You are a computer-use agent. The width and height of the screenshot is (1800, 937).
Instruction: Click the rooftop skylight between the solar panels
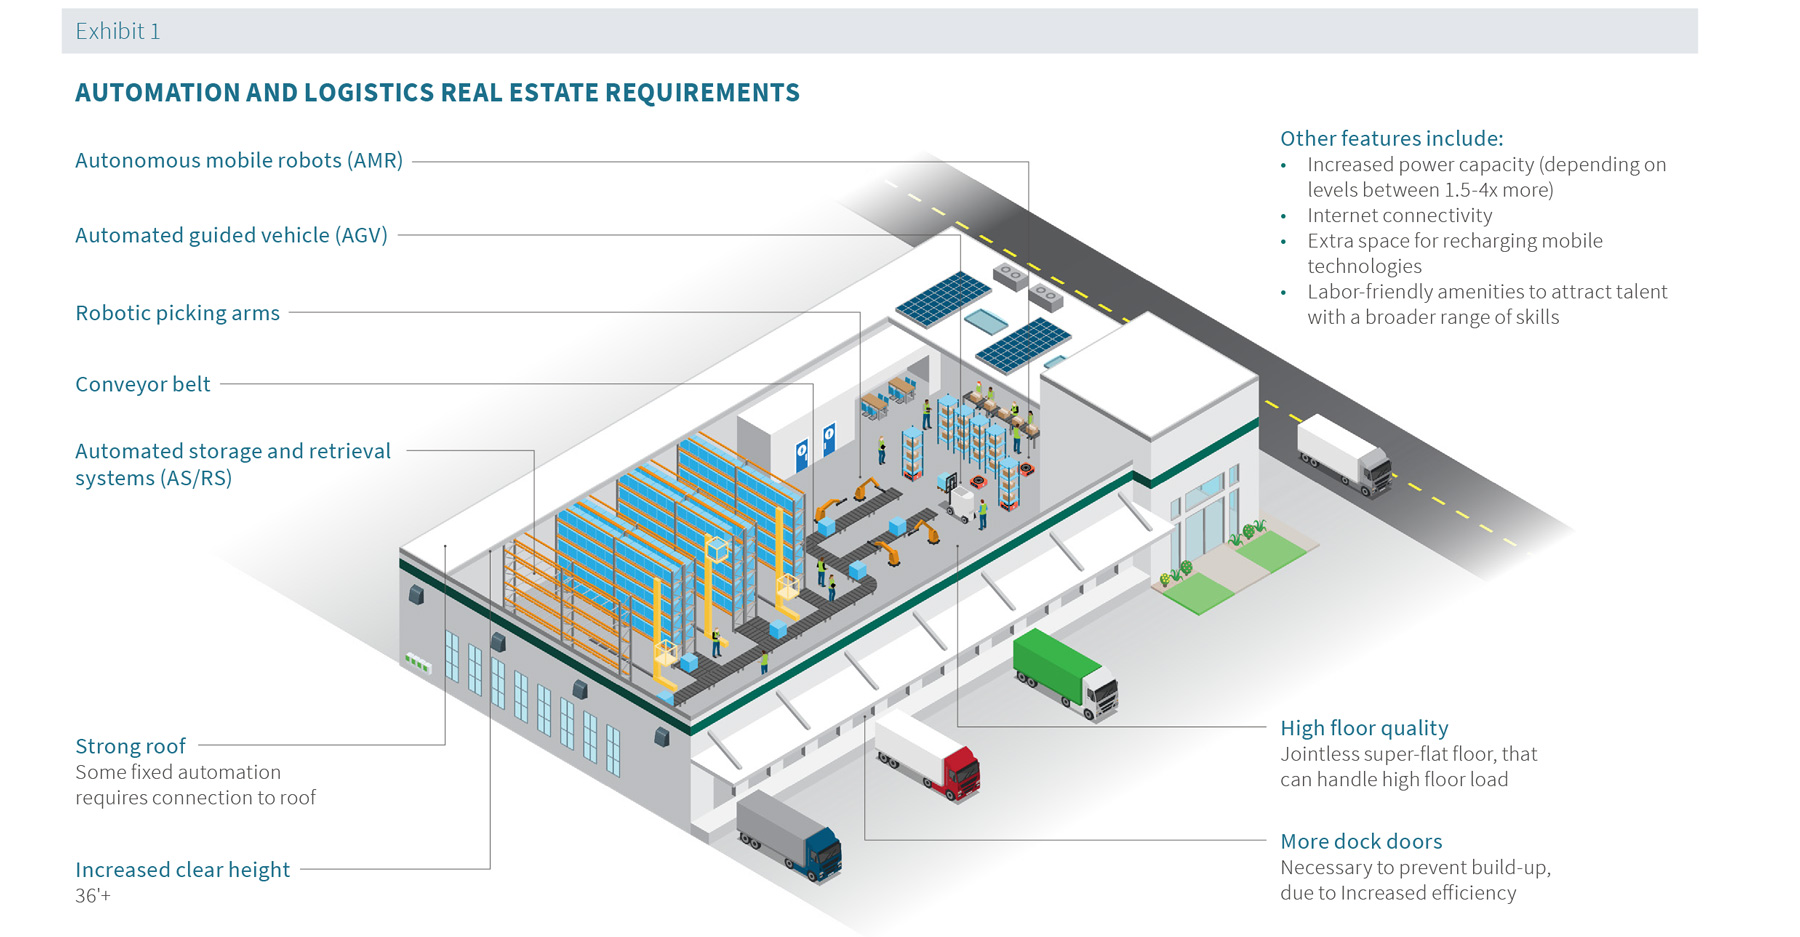click(x=986, y=321)
